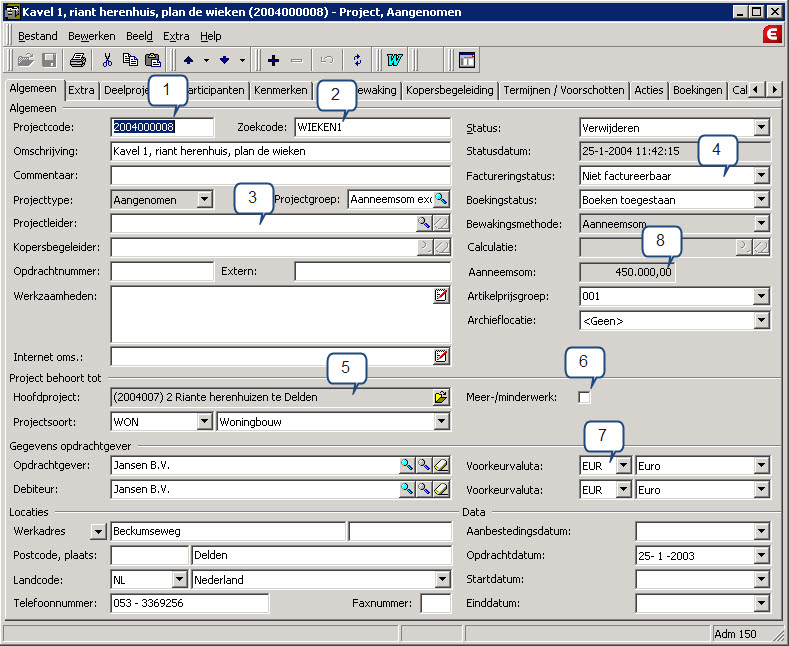Screen dimensions: 789x646
Task: Open the Werkzaamheden text editor icon
Action: coord(441,295)
